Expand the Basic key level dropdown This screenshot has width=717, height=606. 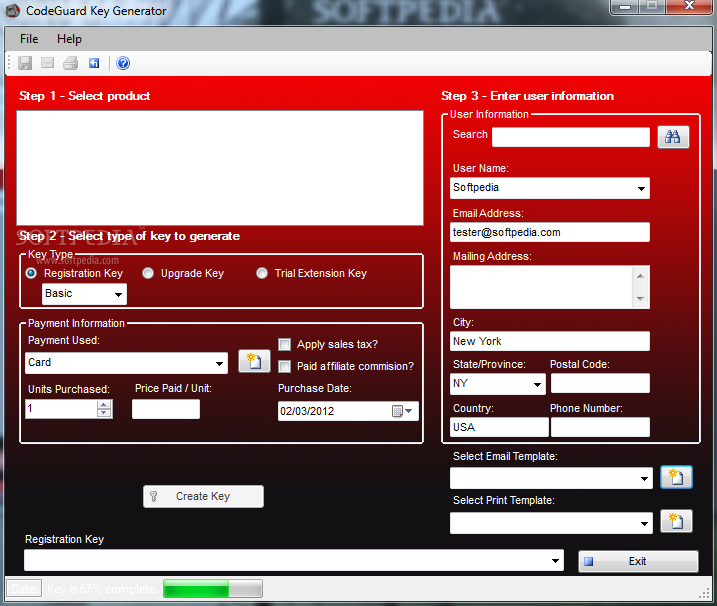118,294
